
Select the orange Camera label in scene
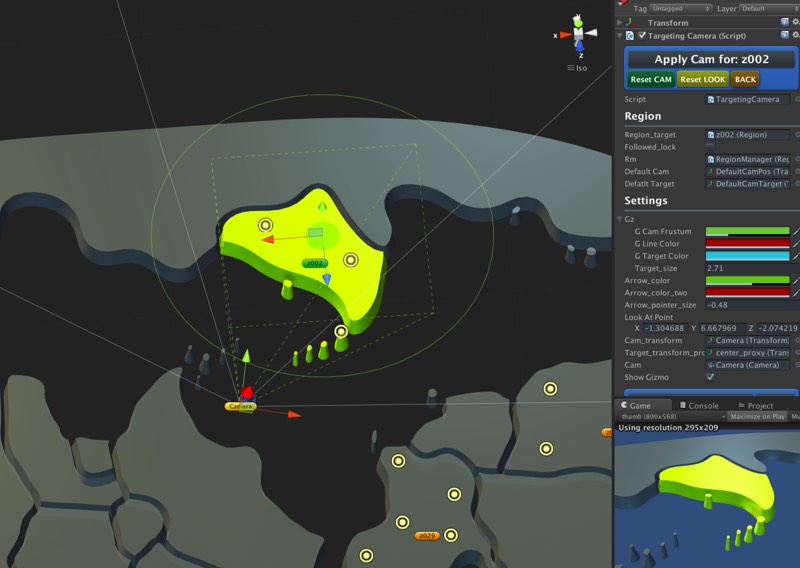tap(240, 406)
